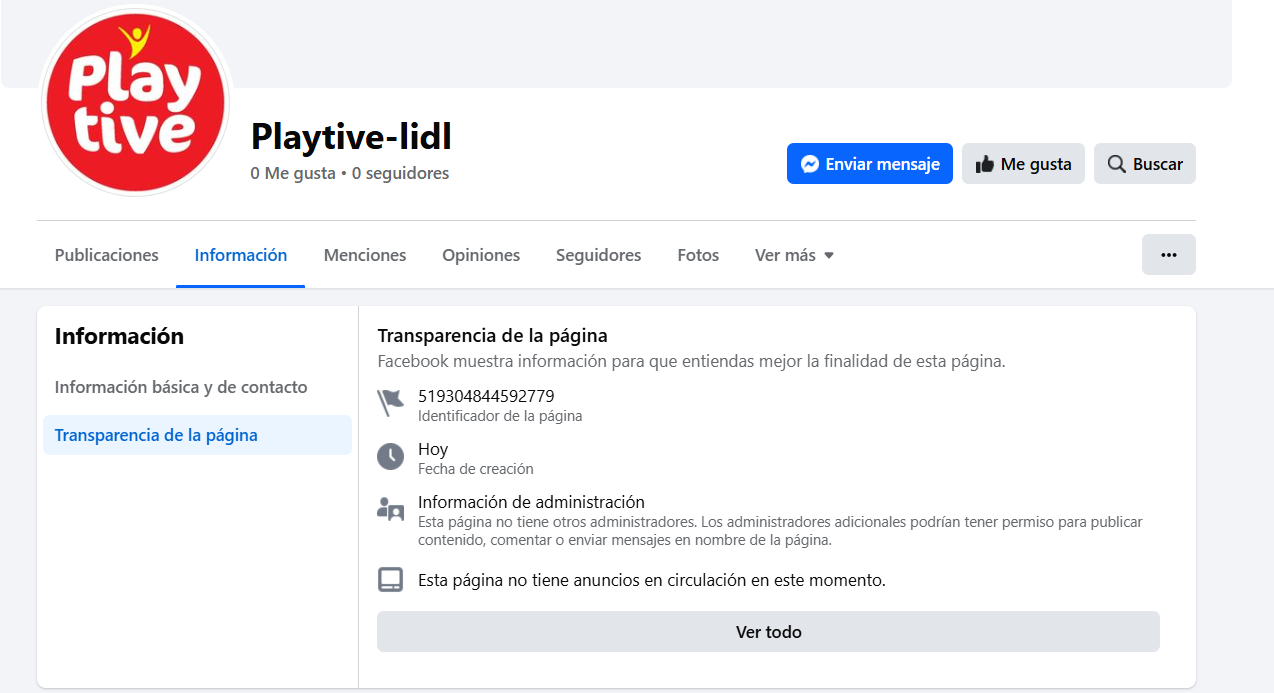Click the Enviar mensaje button
1274x693 pixels.
click(870, 164)
